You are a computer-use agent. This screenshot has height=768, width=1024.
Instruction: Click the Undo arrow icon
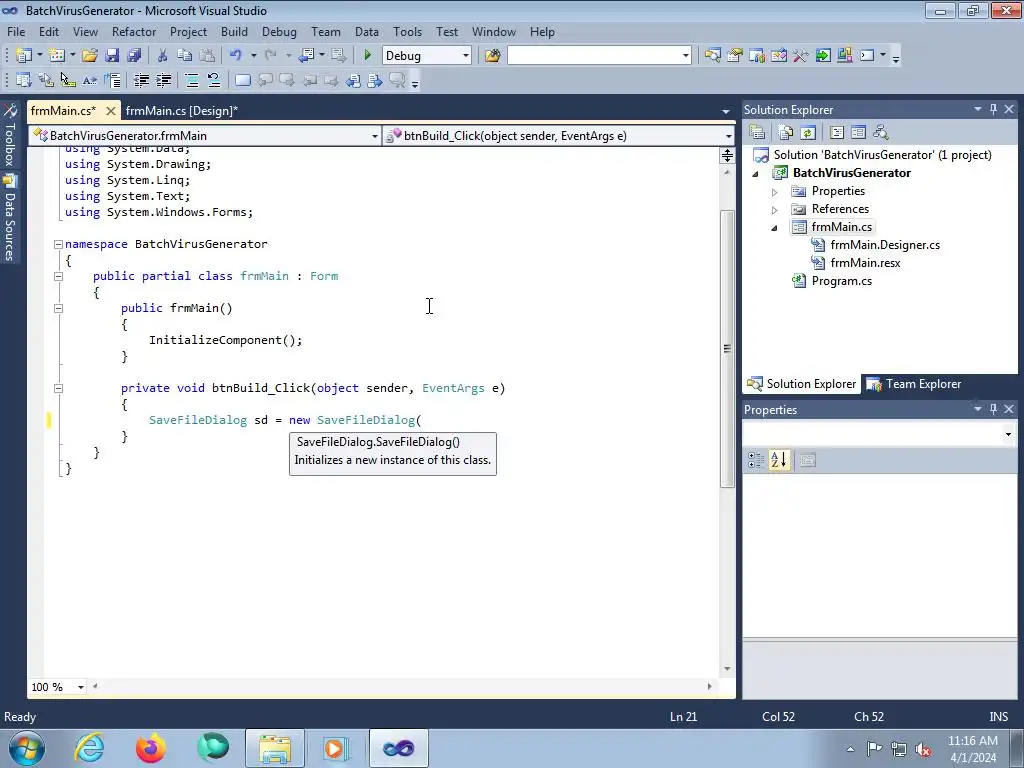(x=236, y=56)
